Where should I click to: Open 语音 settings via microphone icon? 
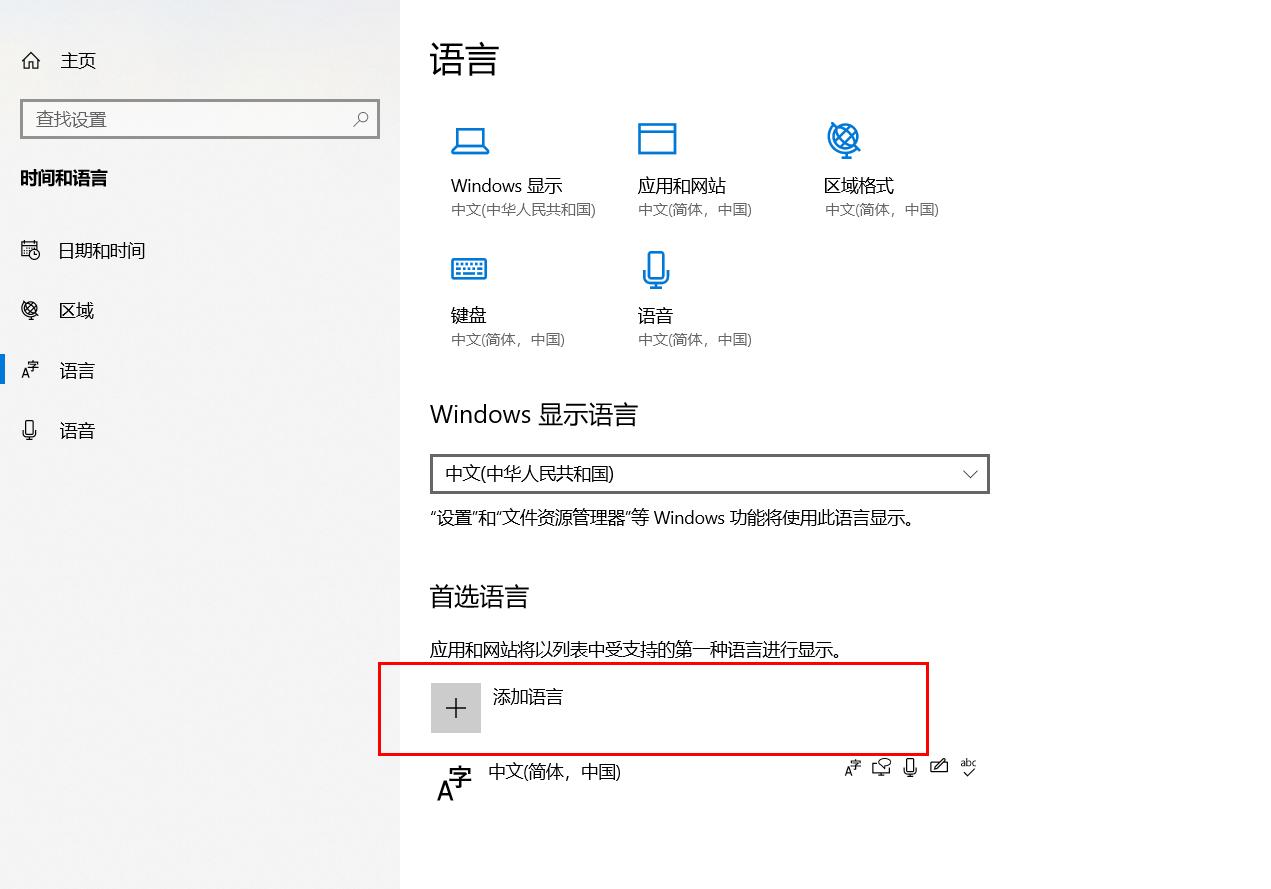click(x=655, y=268)
